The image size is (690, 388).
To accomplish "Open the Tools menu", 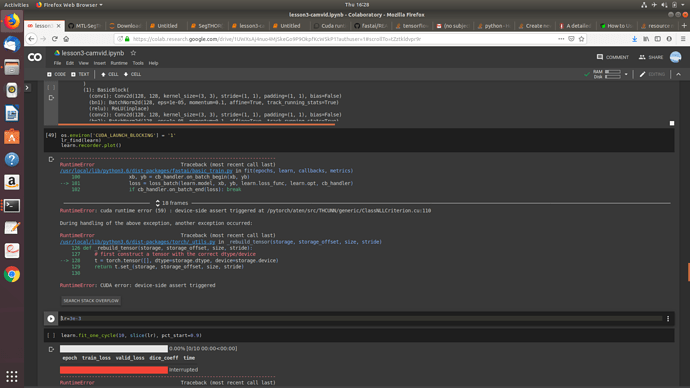I will point(138,63).
